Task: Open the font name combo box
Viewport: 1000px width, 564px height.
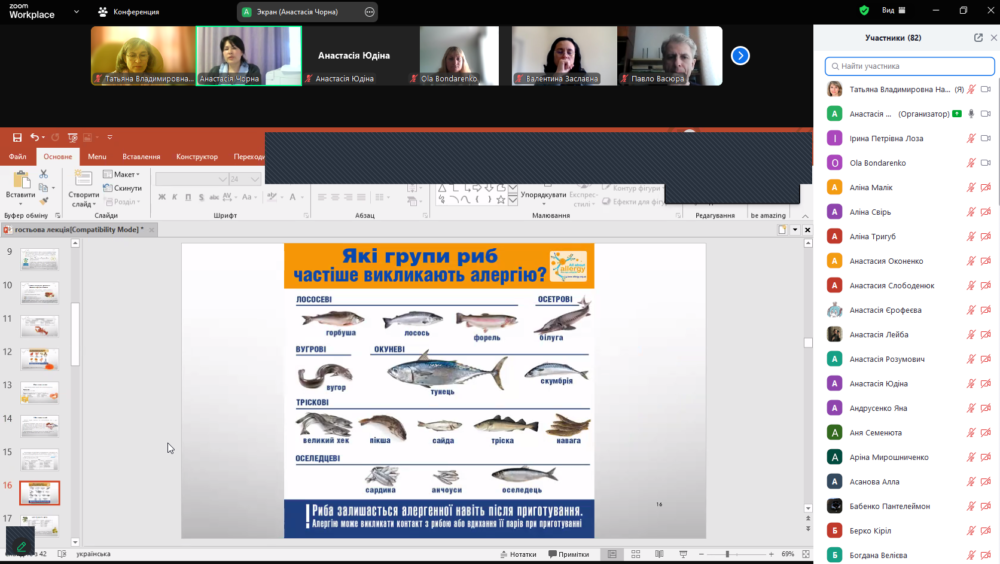Action: 191,179
